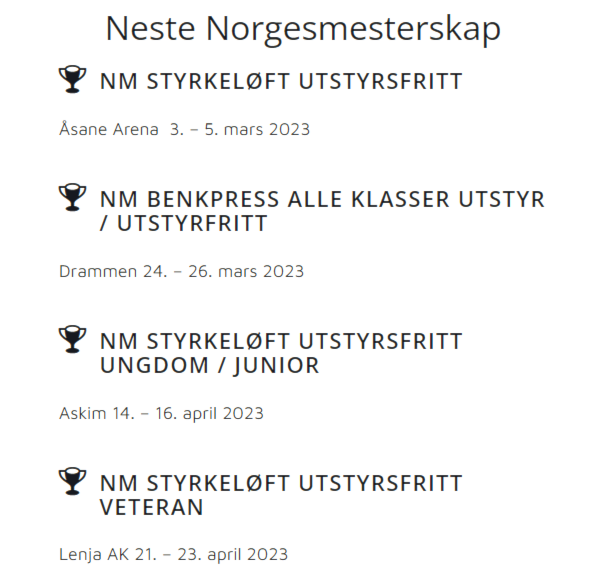Image resolution: width=613 pixels, height=574 pixels.
Task: Click the '14. – 16. april 2023' date
Action: coord(188,414)
